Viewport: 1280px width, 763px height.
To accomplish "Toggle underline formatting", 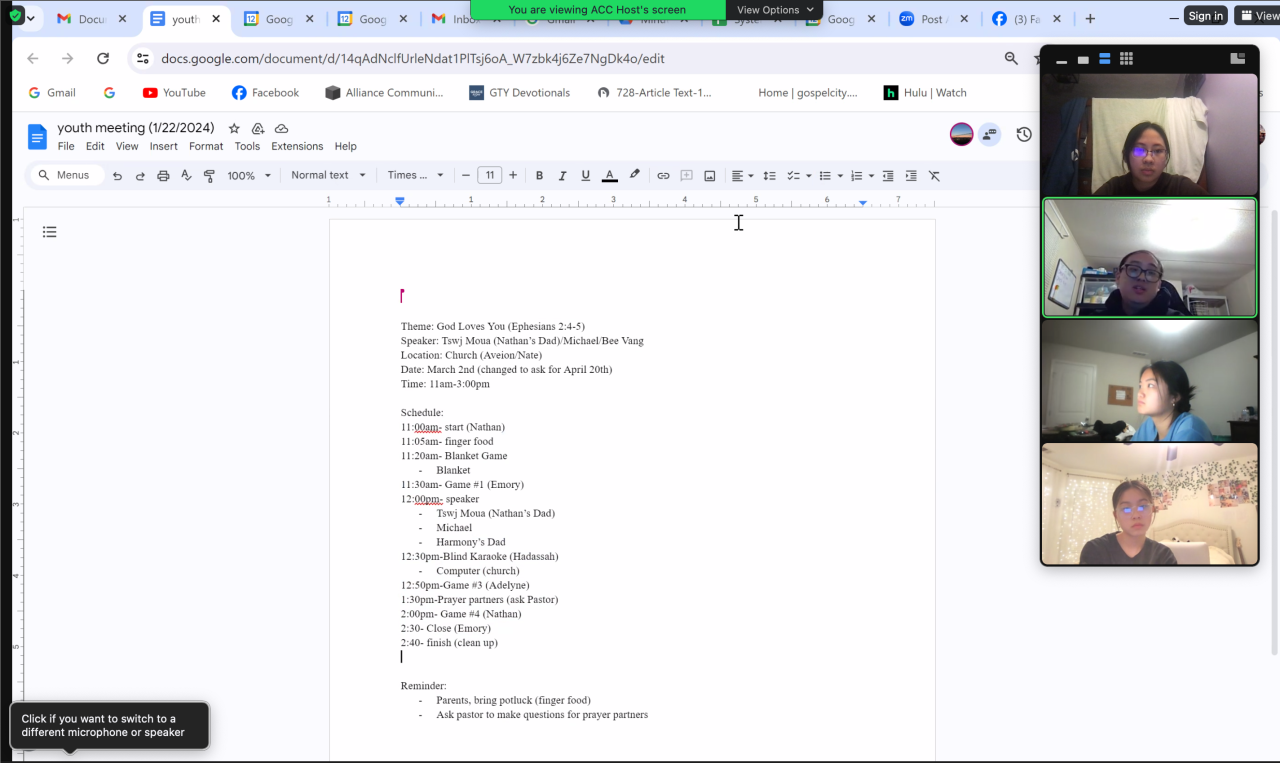I will click(586, 175).
